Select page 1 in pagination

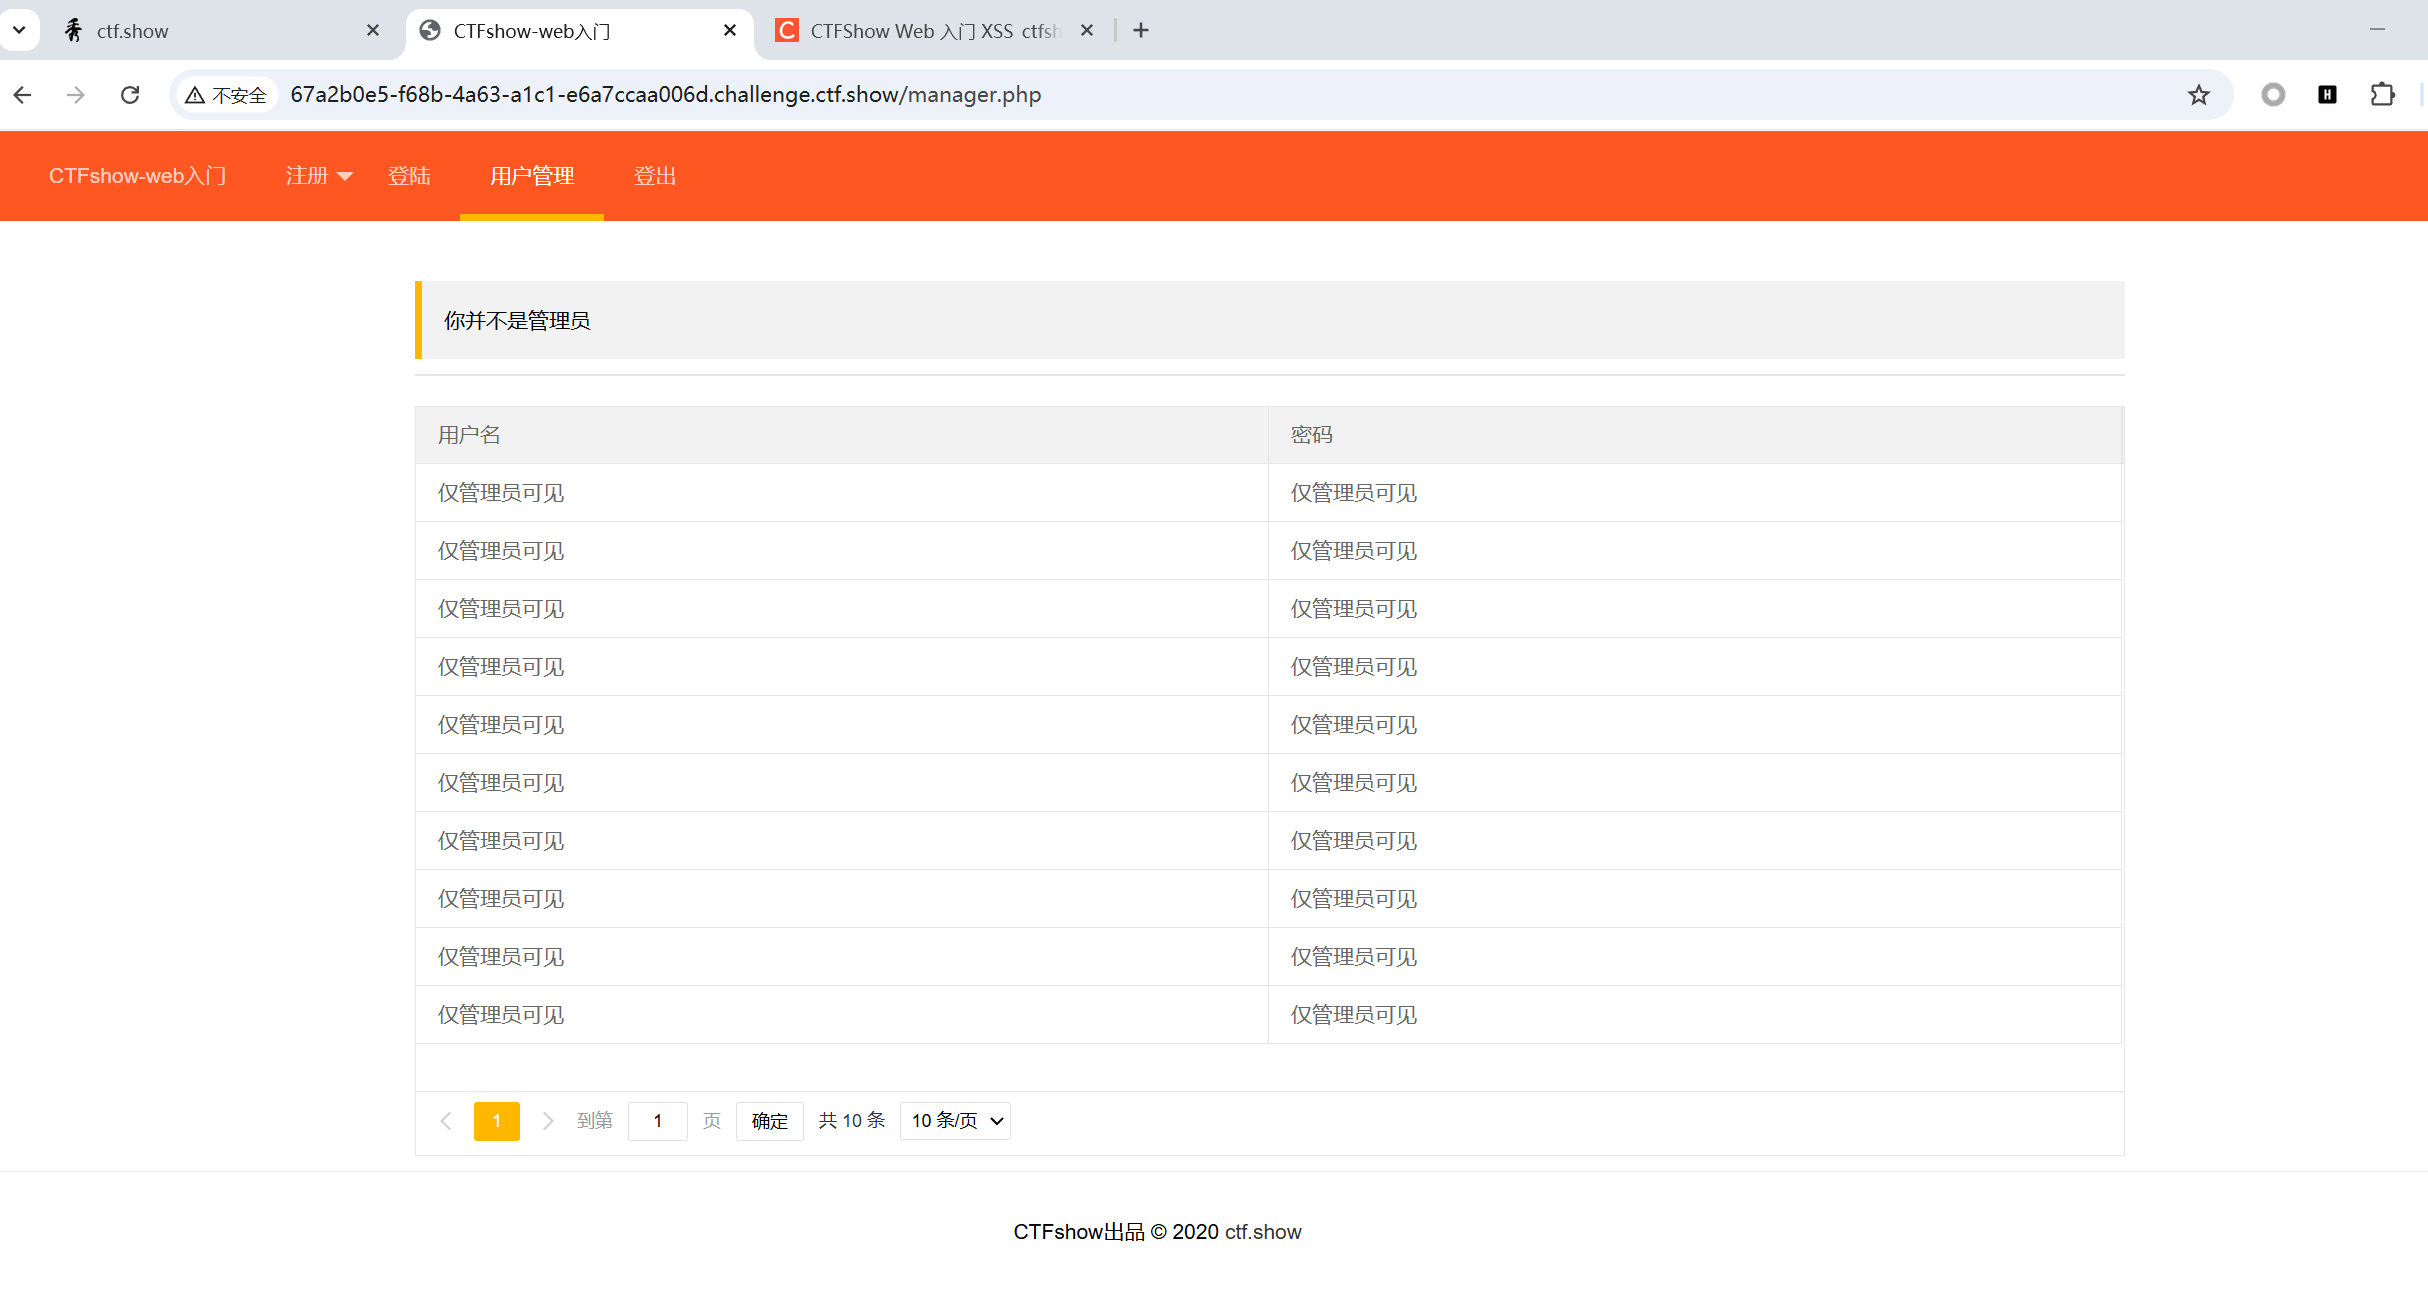[496, 1121]
